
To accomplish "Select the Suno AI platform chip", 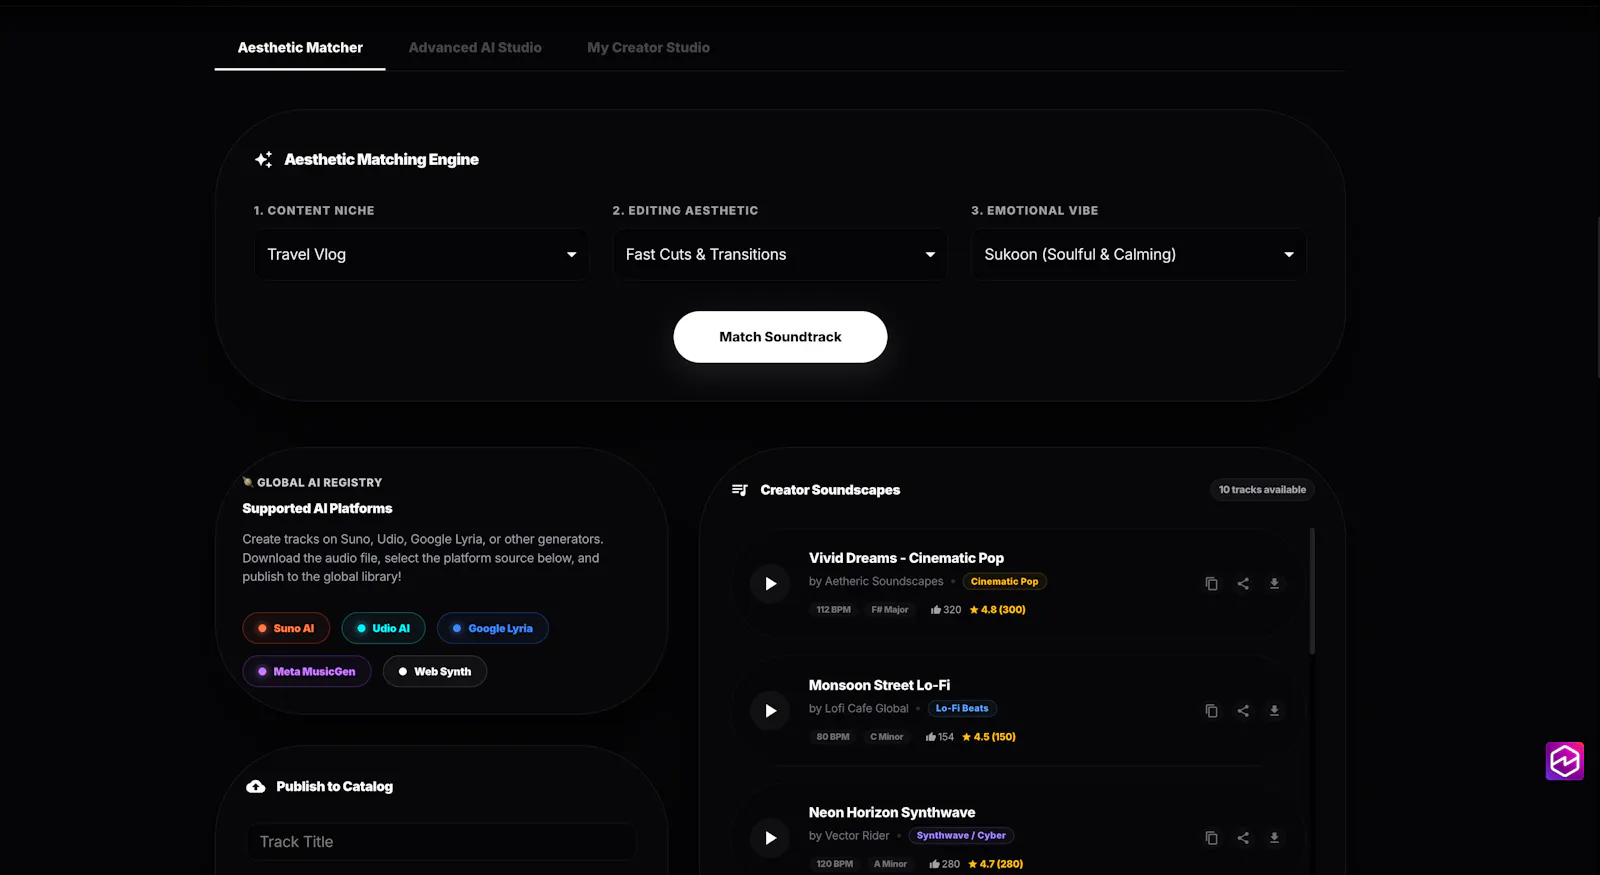I will click(286, 628).
